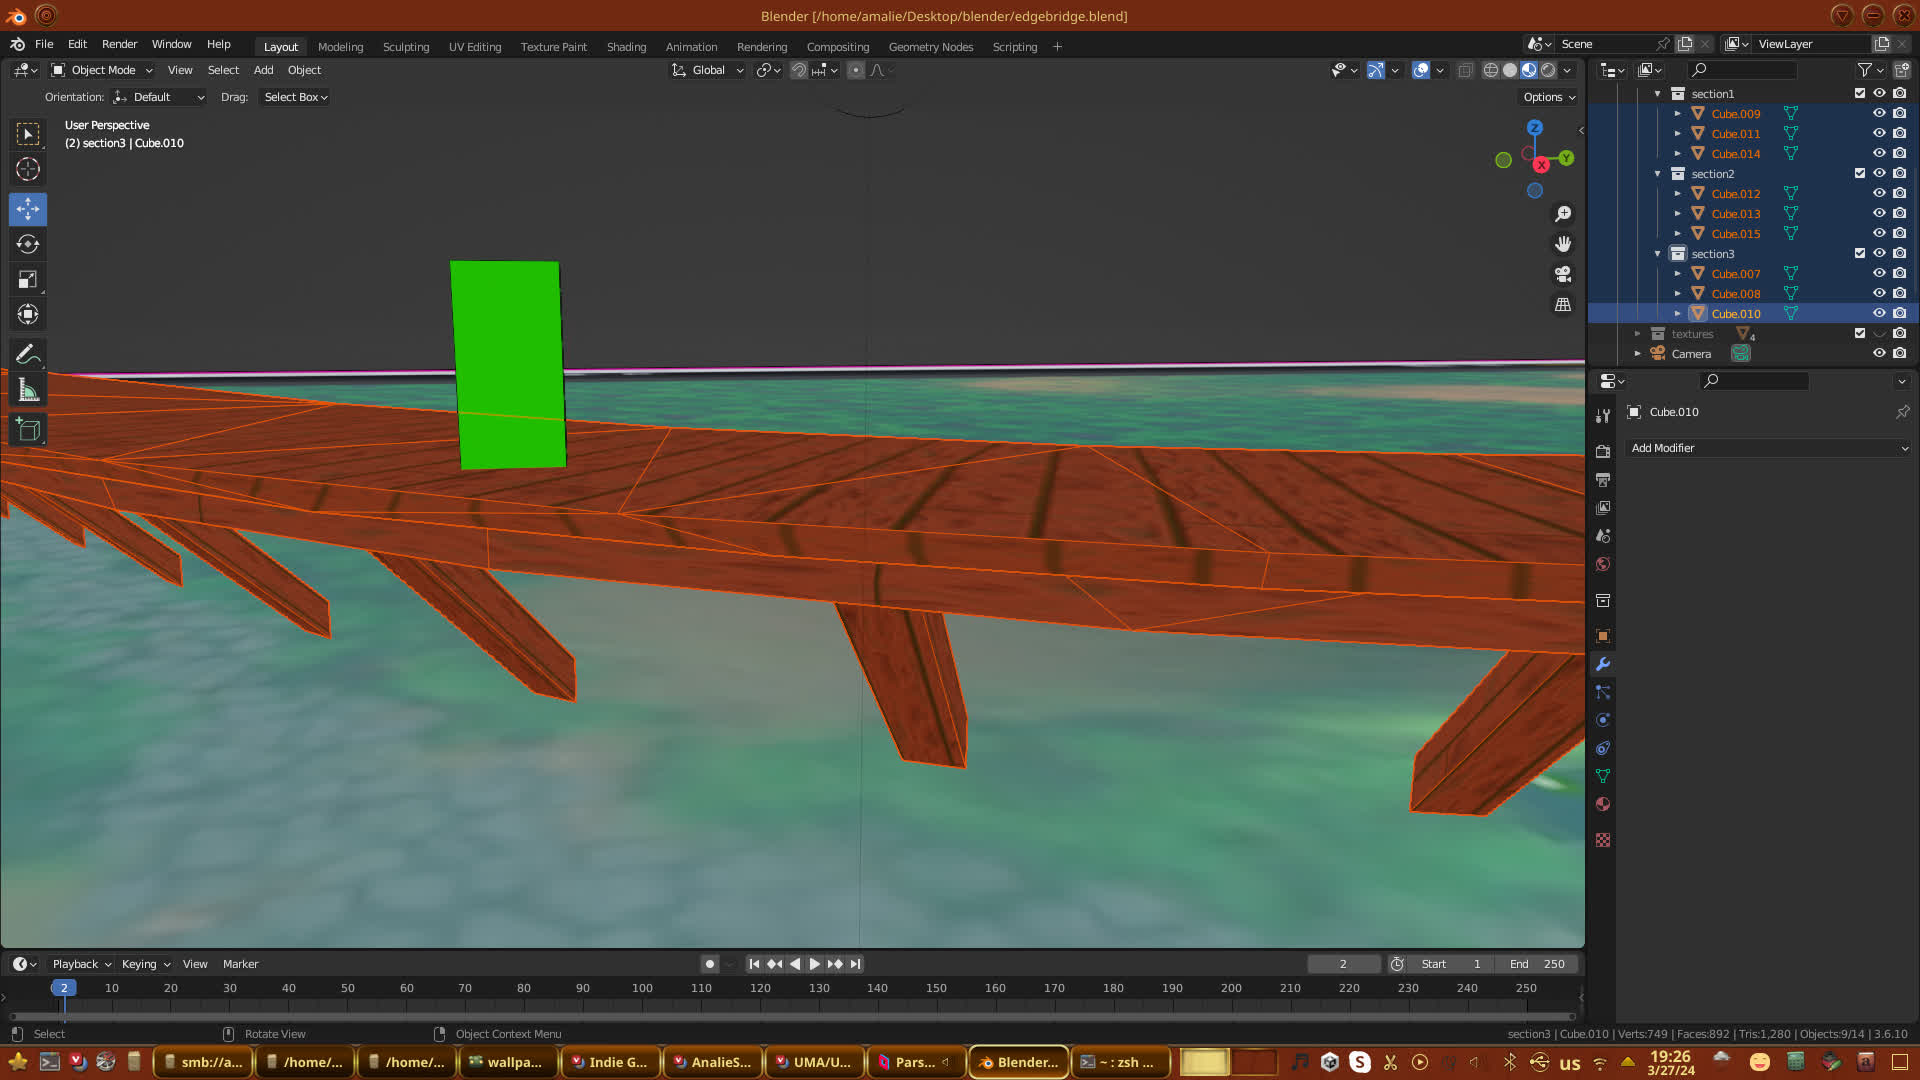
Task: Activate the Annotate pencil tool
Action: [x=28, y=354]
